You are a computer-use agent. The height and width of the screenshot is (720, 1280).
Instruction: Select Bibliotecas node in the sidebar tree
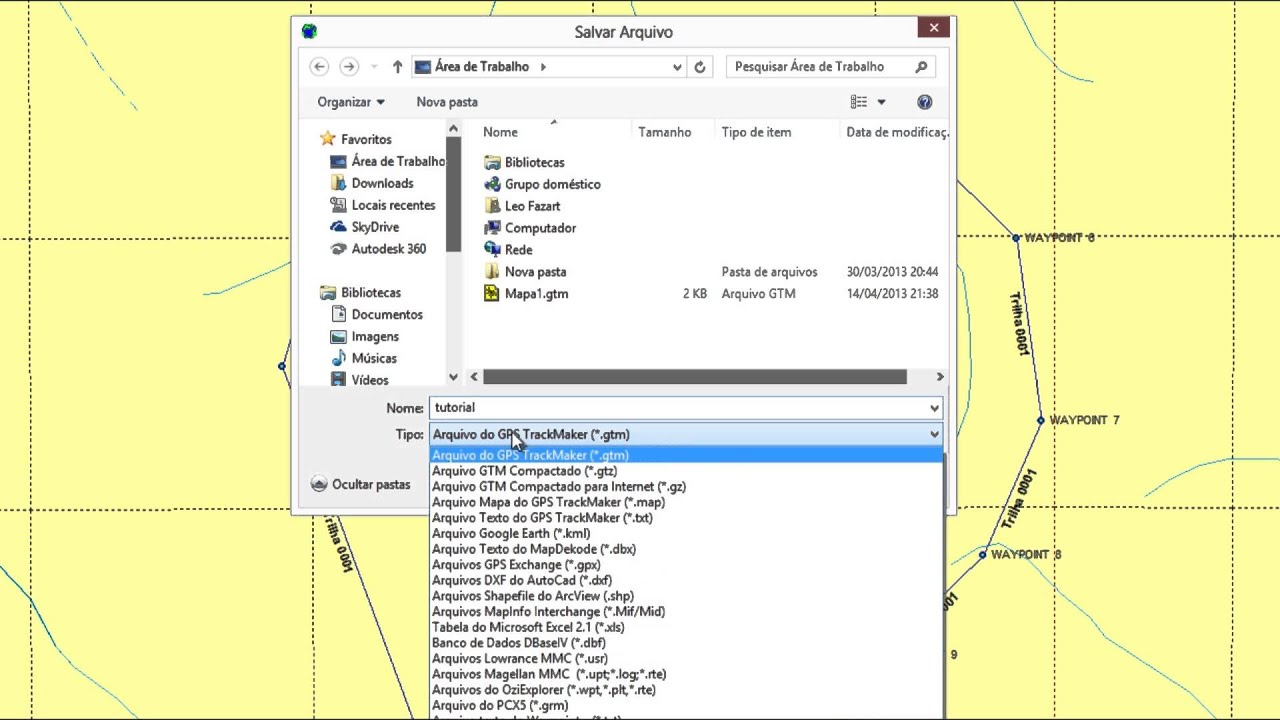point(371,293)
